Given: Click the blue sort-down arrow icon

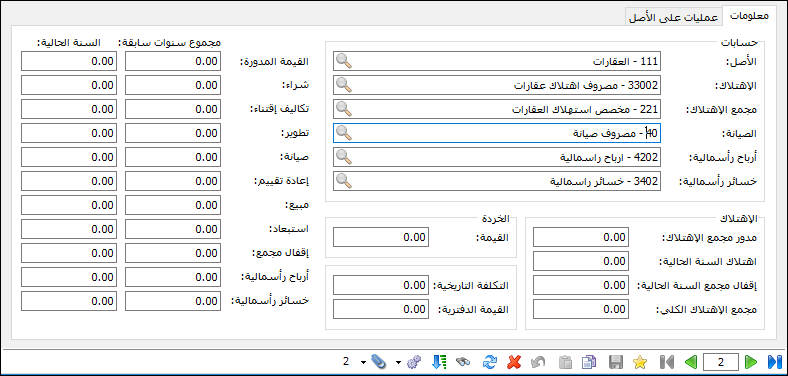Looking at the screenshot, I should tap(439, 361).
